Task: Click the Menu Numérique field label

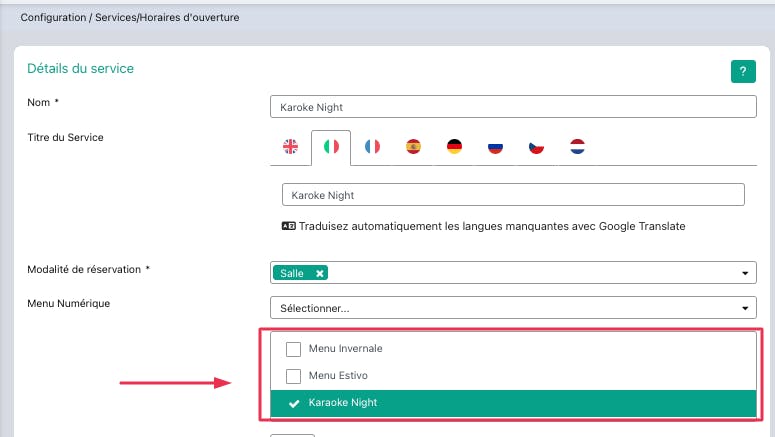Action: pos(69,304)
